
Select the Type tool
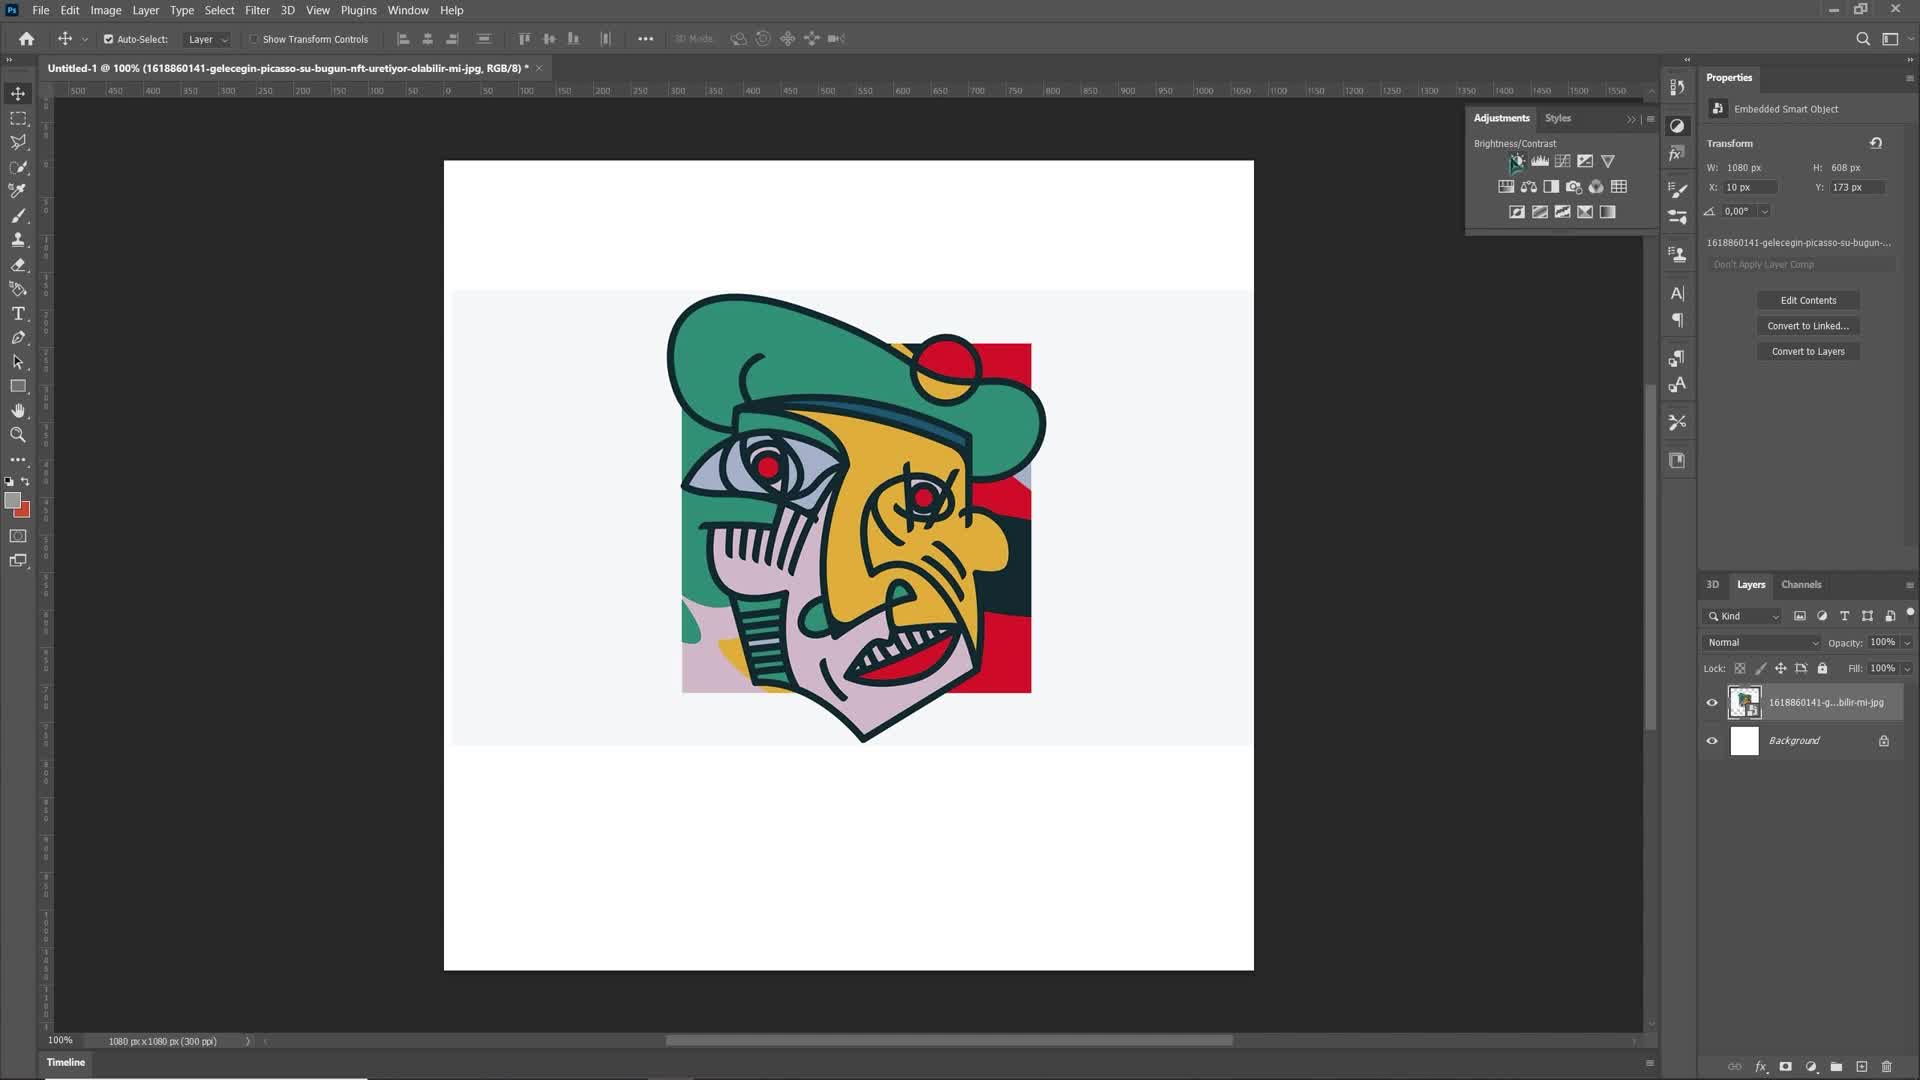pos(18,314)
